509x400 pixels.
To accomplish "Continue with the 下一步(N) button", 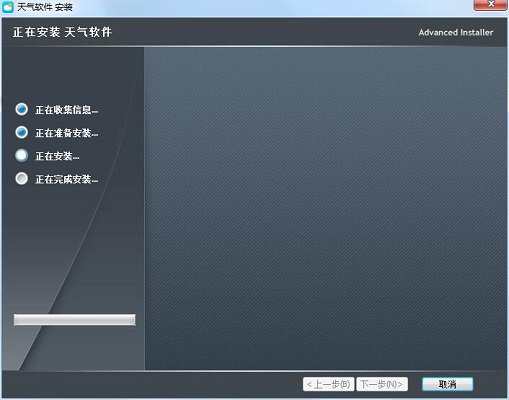I will tap(382, 384).
